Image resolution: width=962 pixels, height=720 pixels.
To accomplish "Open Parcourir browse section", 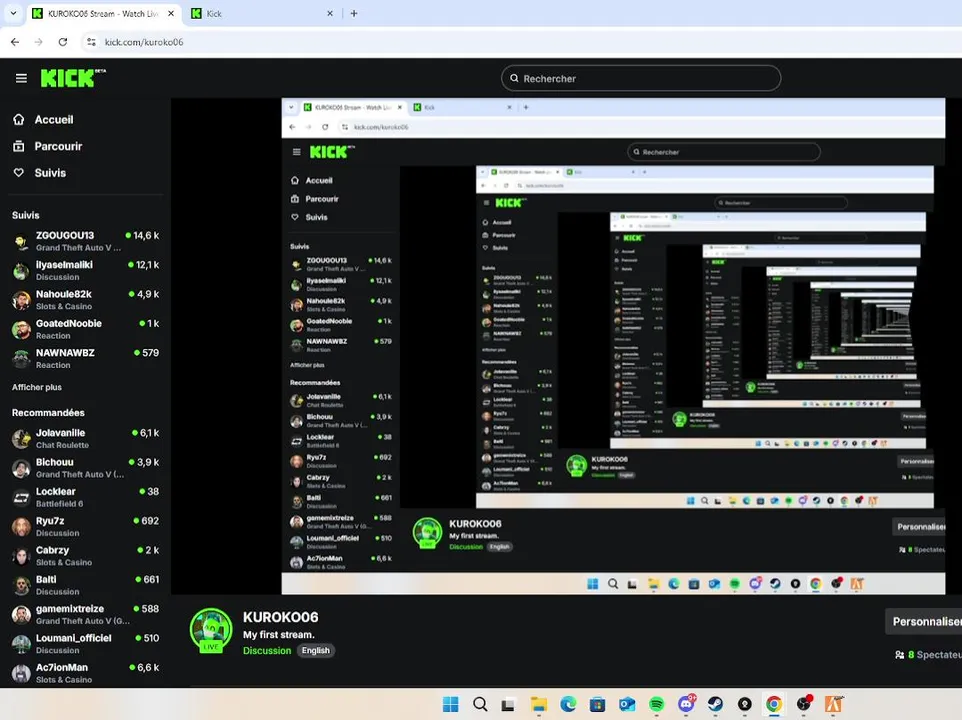I will coord(58,146).
